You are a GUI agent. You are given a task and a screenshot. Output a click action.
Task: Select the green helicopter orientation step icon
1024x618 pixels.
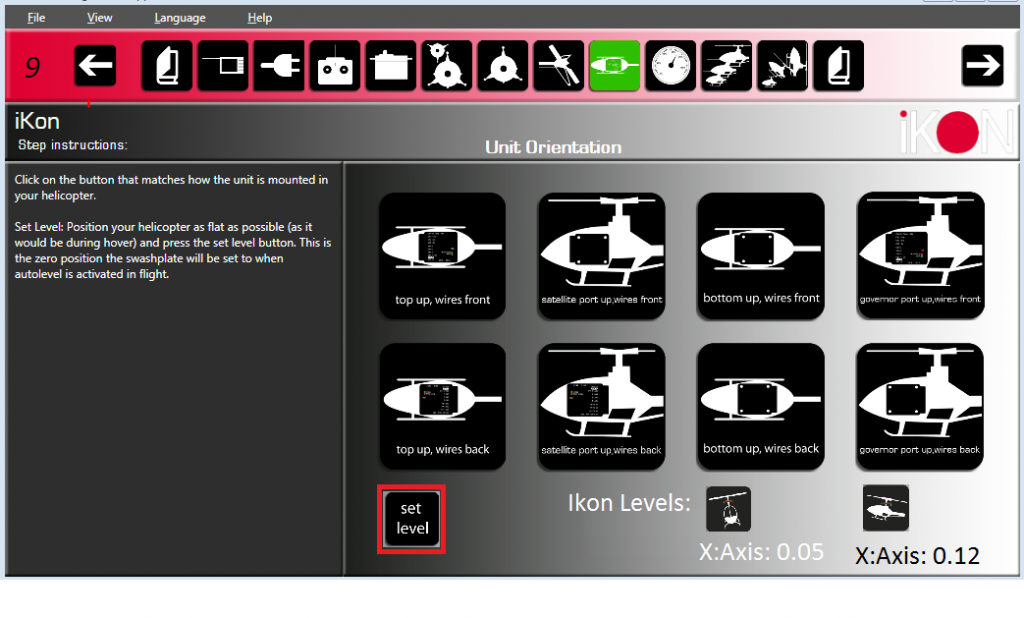[x=615, y=65]
